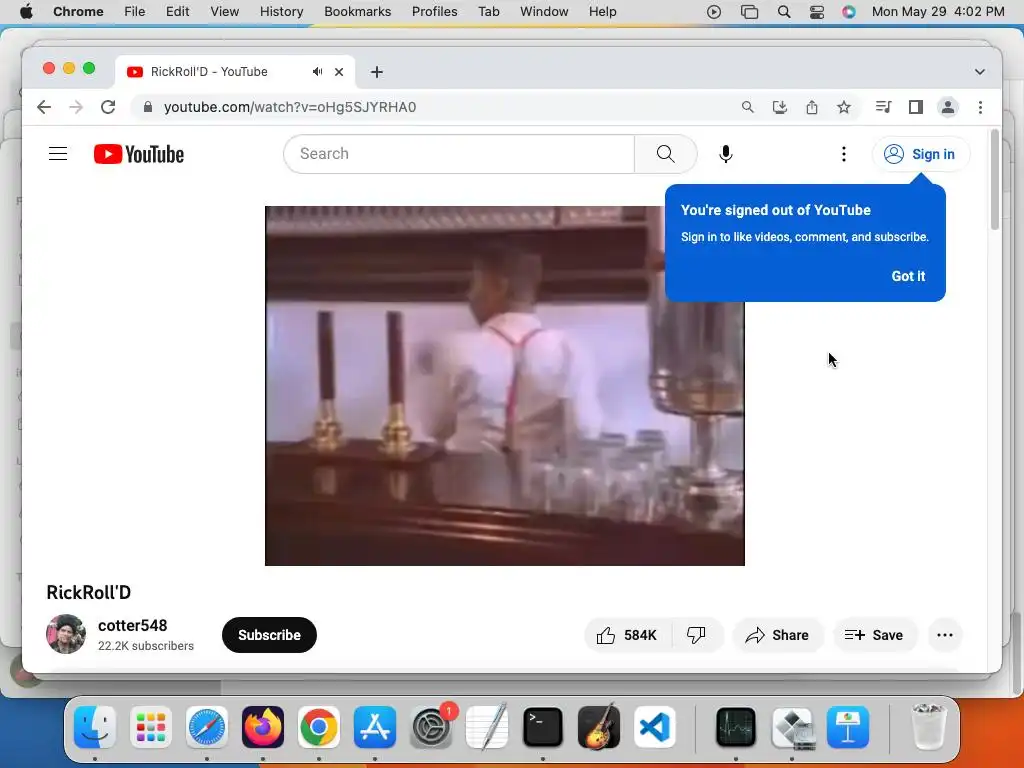
Task: Dislike the RickRoll'D video
Action: point(697,635)
